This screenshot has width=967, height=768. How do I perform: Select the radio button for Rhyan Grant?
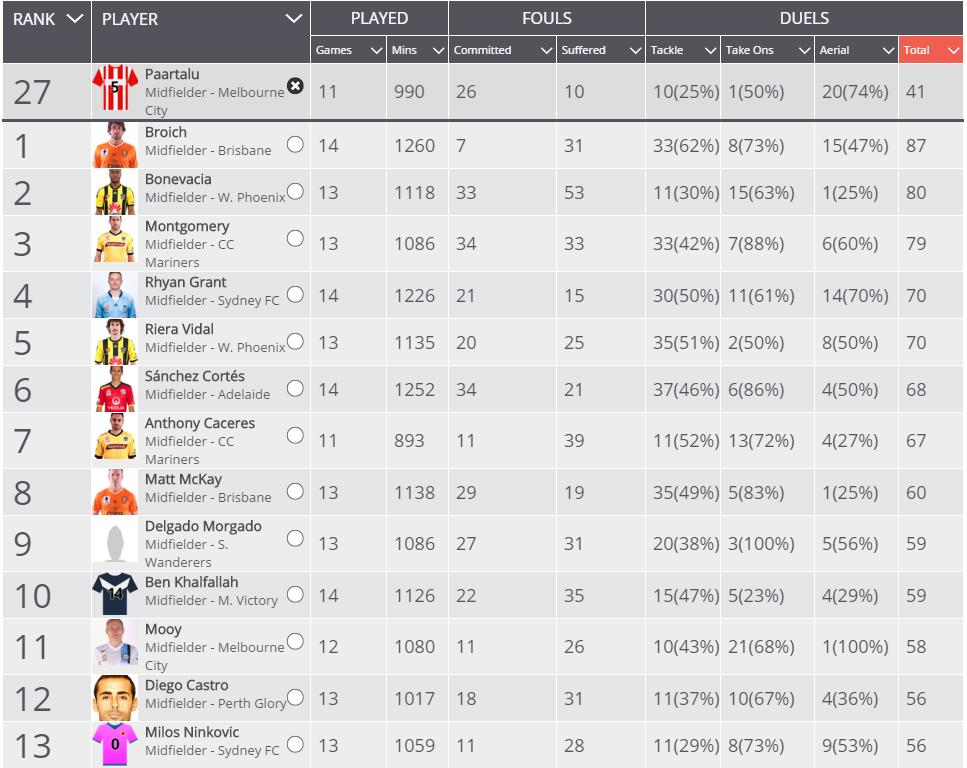coord(295,294)
